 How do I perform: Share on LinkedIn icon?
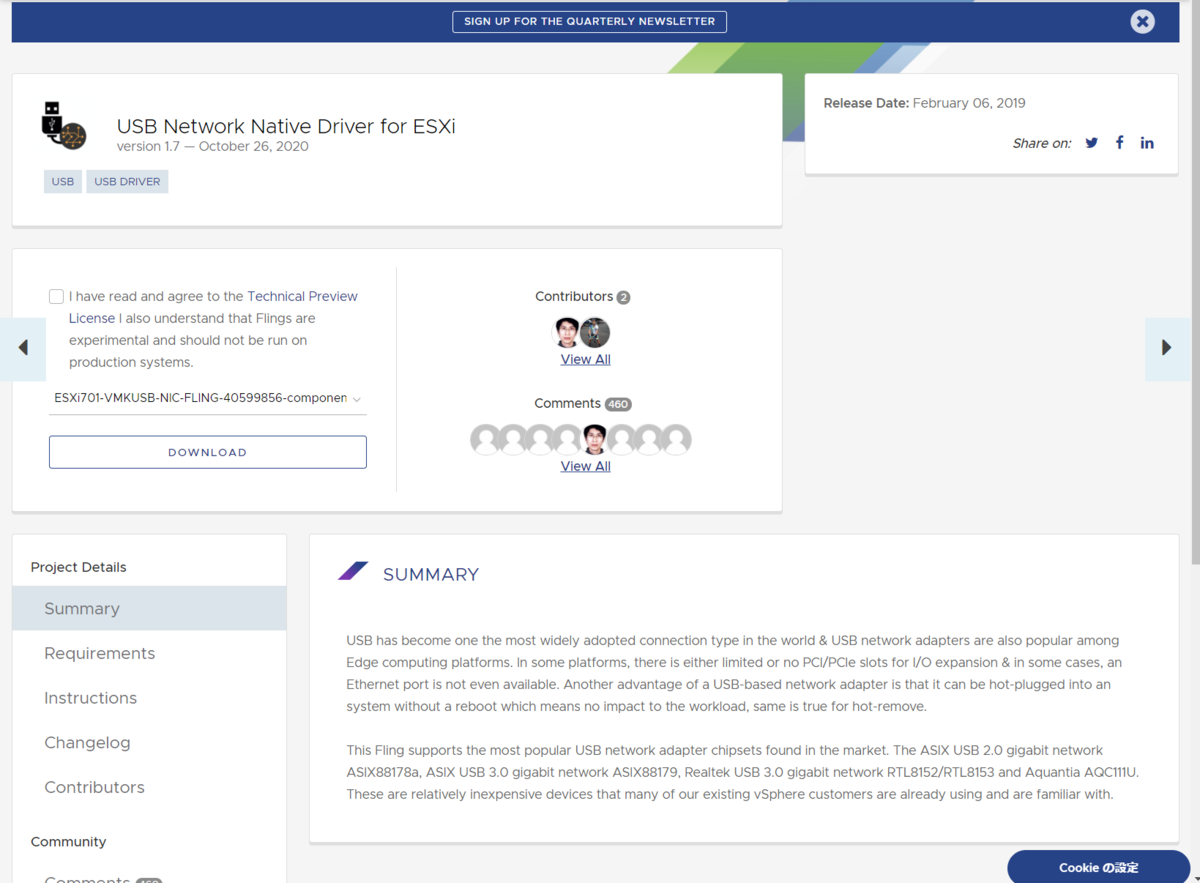[x=1147, y=143]
